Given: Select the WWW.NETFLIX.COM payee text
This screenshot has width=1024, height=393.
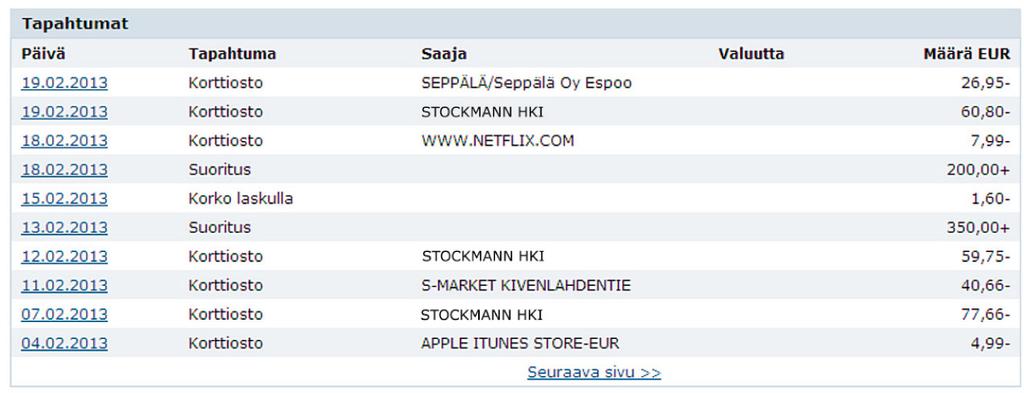Looking at the screenshot, I should click(x=498, y=141).
